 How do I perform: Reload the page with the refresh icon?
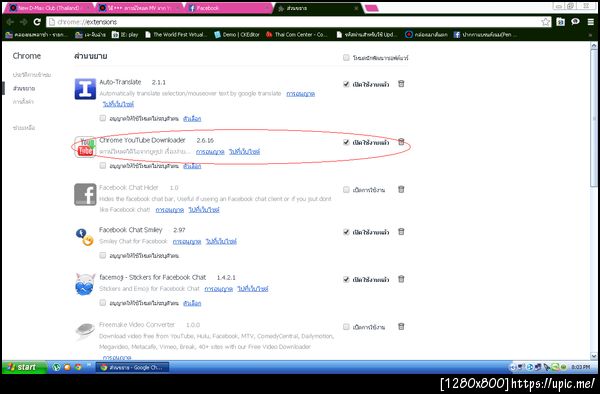point(37,22)
